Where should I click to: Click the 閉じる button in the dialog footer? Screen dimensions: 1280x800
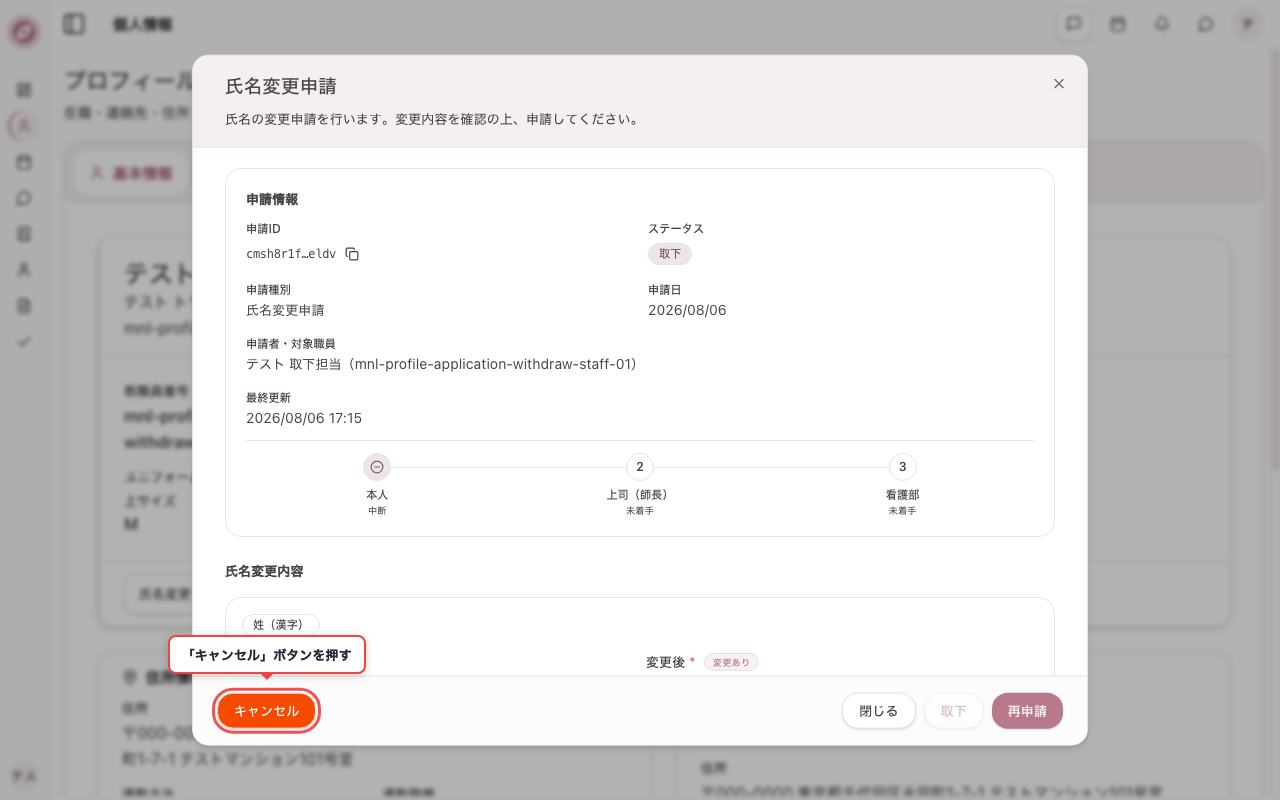click(x=879, y=711)
